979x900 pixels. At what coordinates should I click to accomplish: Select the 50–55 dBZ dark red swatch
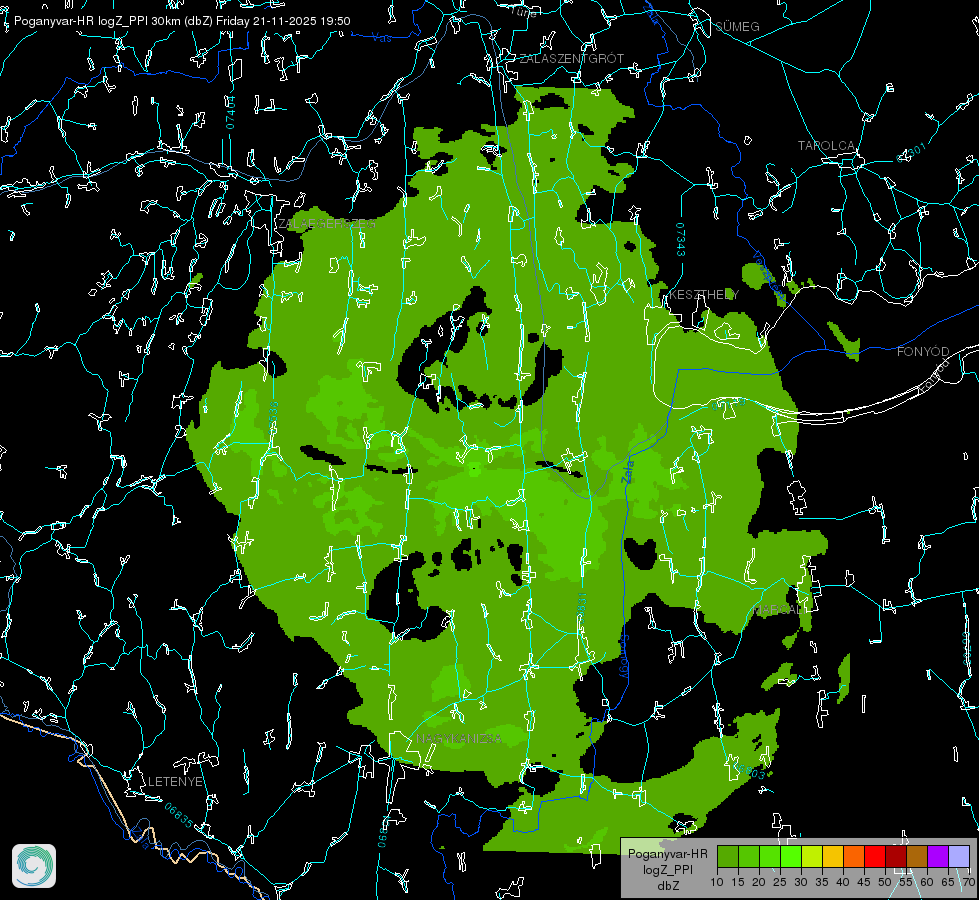click(x=895, y=857)
